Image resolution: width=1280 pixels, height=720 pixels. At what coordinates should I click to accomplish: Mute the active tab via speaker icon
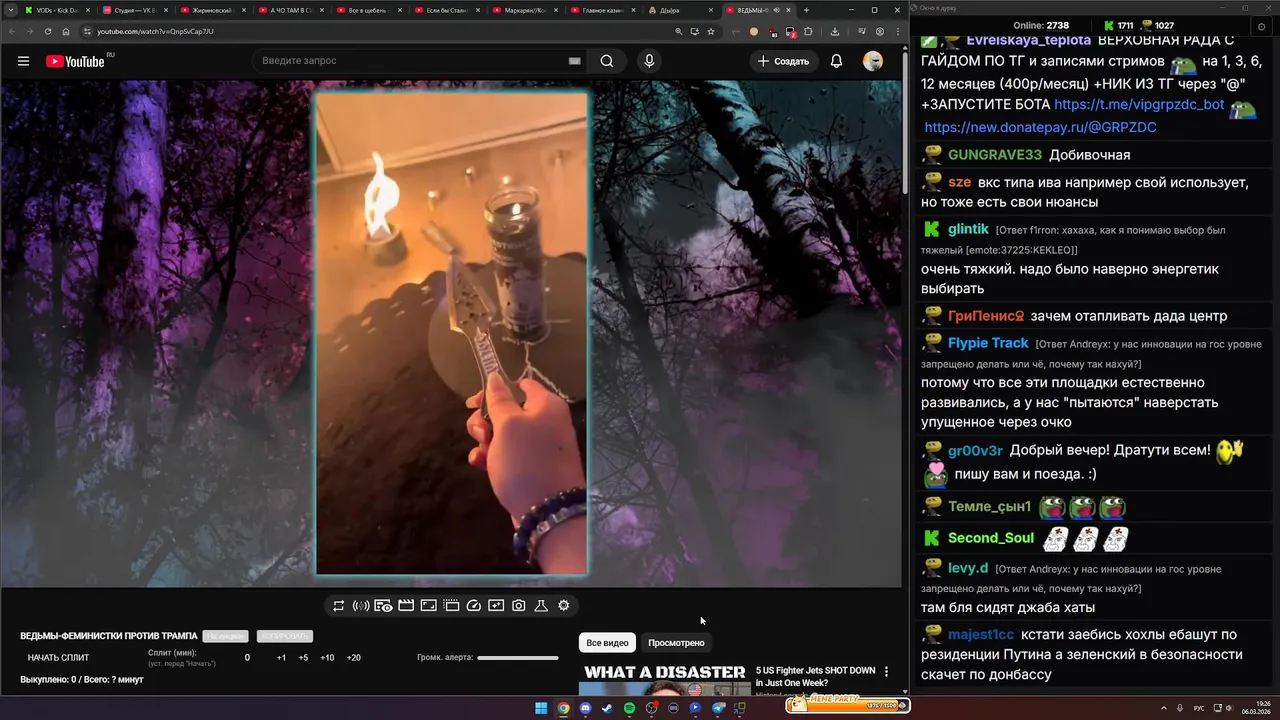coord(777,10)
